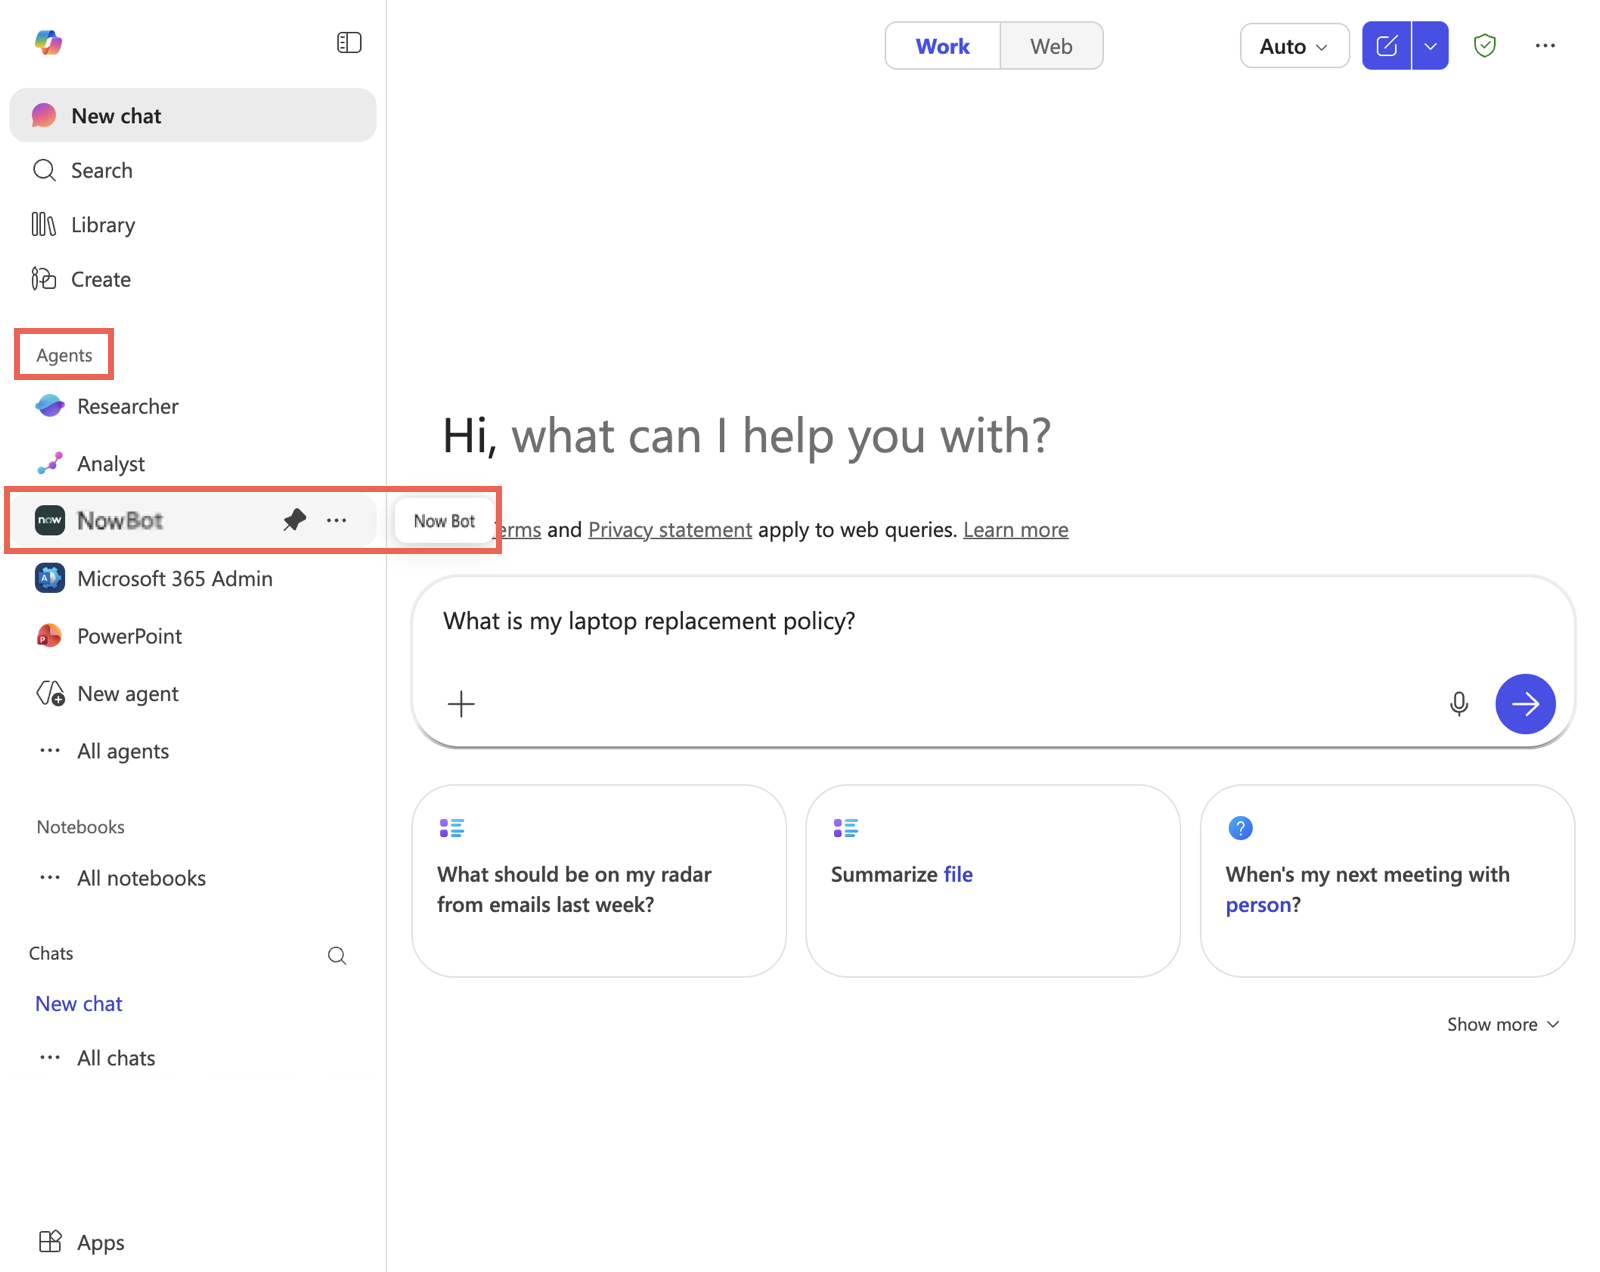Image resolution: width=1600 pixels, height=1272 pixels.
Task: Expand Show more suggestions
Action: point(1503,1024)
